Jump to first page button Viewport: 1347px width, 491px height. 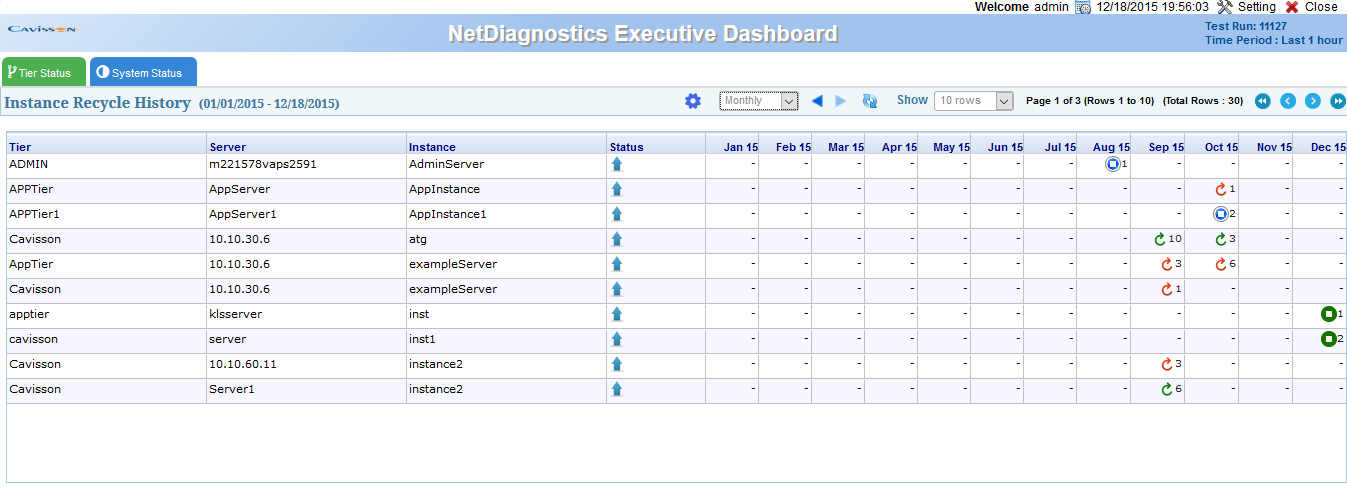(x=1263, y=101)
